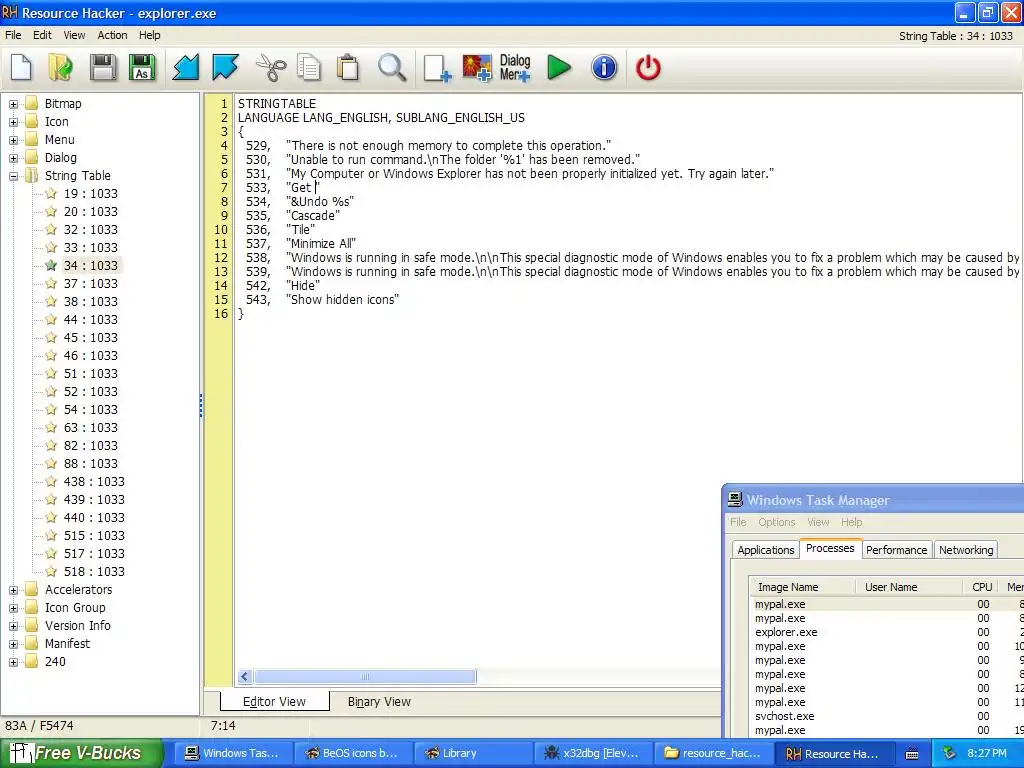This screenshot has width=1024, height=768.
Task: Select string table 518 : 1033
Action: pyautogui.click(x=94, y=572)
